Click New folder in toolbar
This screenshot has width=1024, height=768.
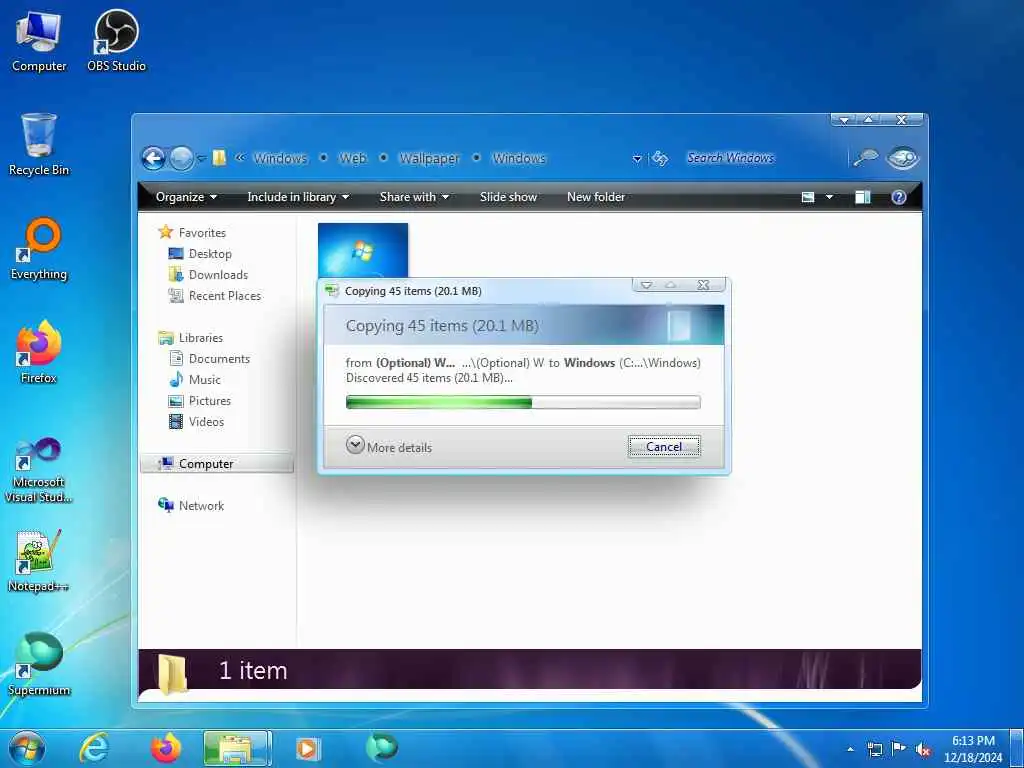(x=596, y=197)
